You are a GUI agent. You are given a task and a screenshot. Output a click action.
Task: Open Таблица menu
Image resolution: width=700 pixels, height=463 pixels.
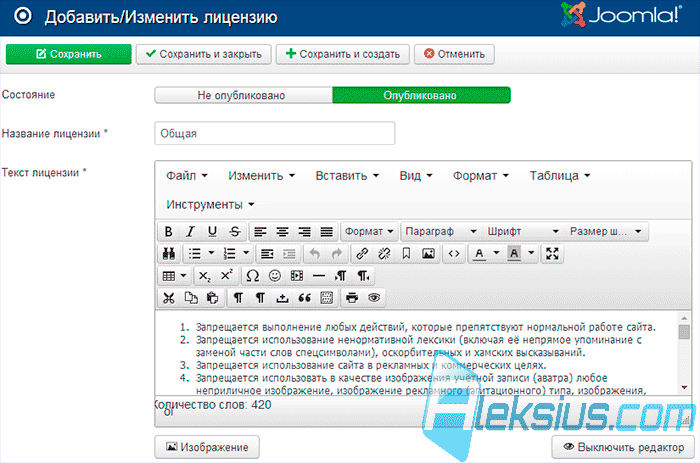tap(560, 175)
